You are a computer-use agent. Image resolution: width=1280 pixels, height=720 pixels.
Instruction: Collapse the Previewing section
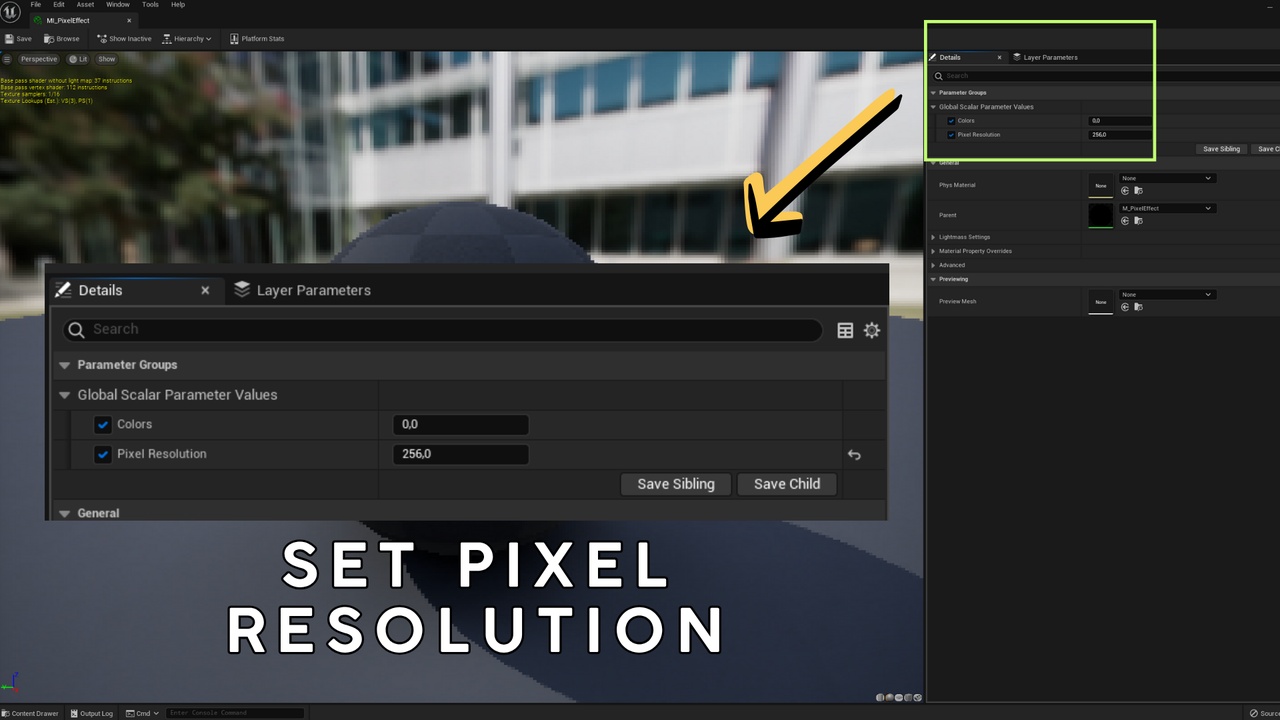(934, 279)
